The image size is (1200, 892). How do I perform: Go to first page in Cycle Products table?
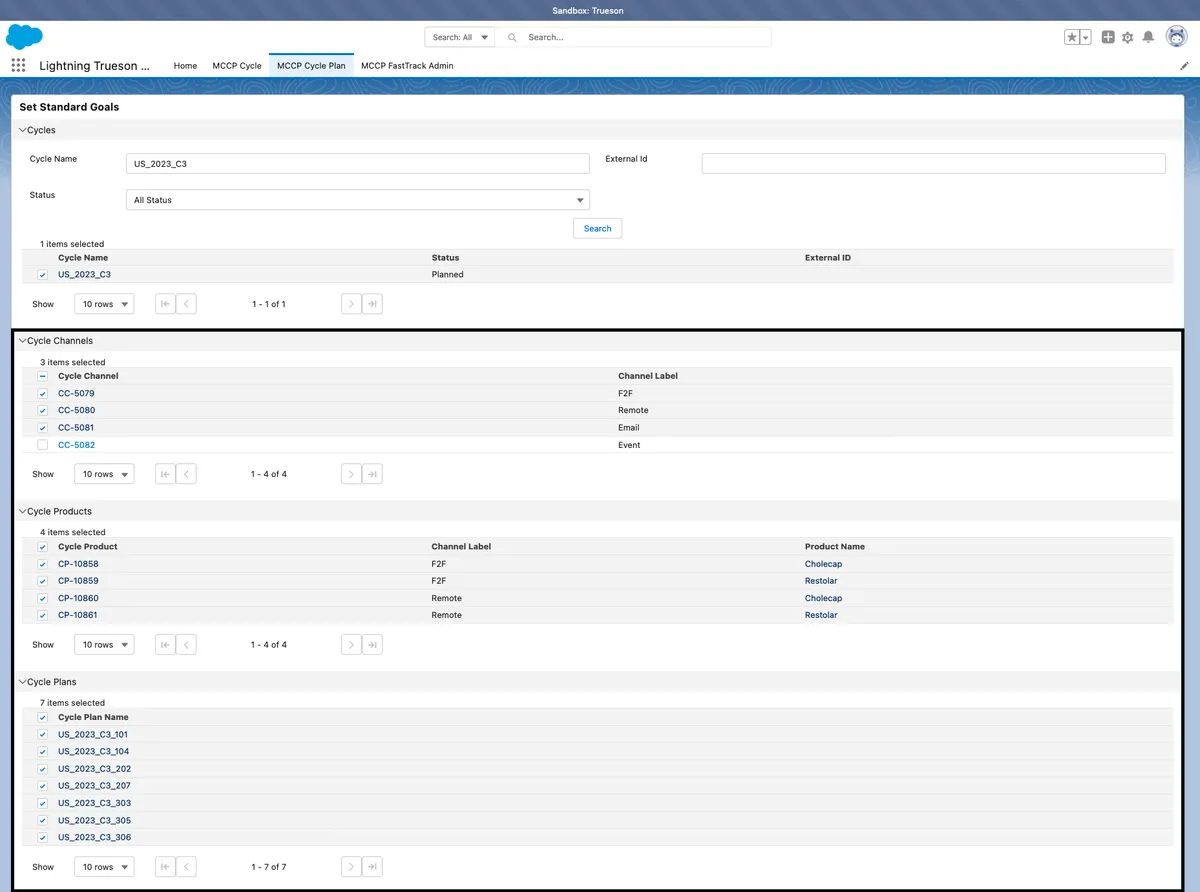(165, 644)
